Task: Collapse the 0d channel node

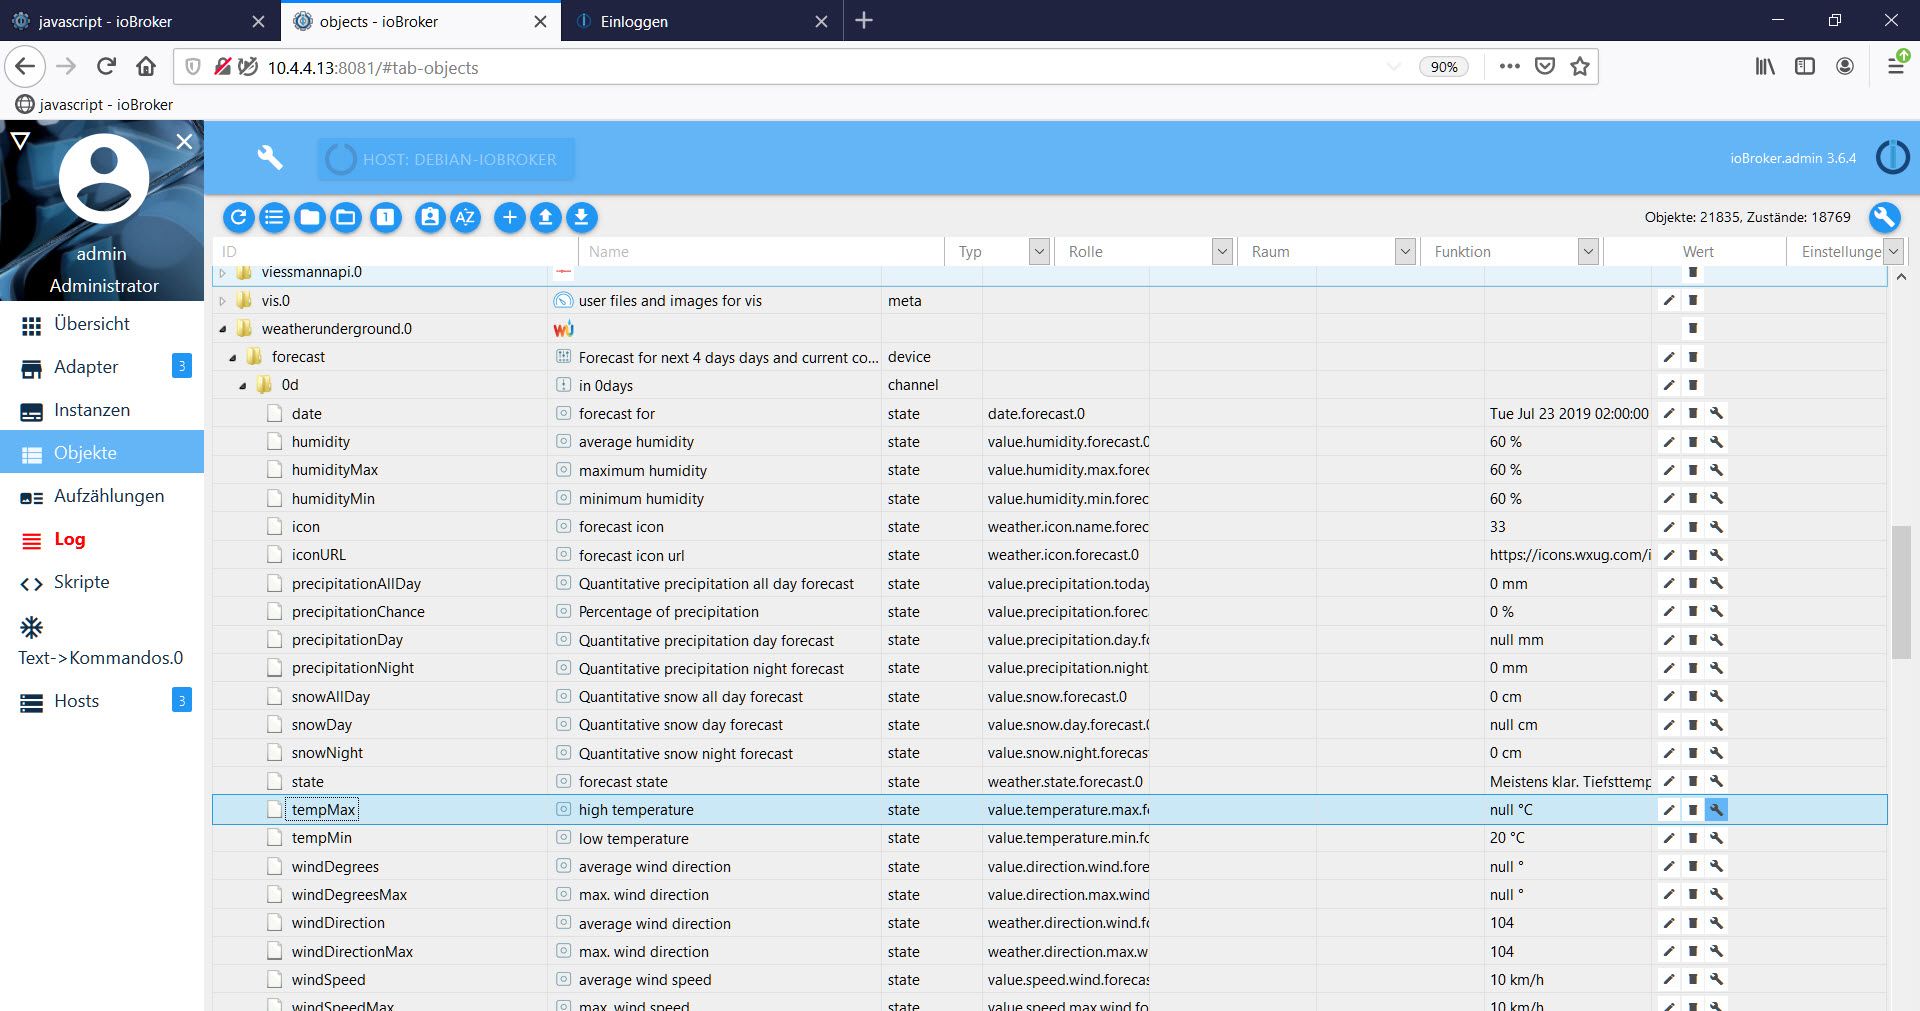Action: click(x=242, y=385)
